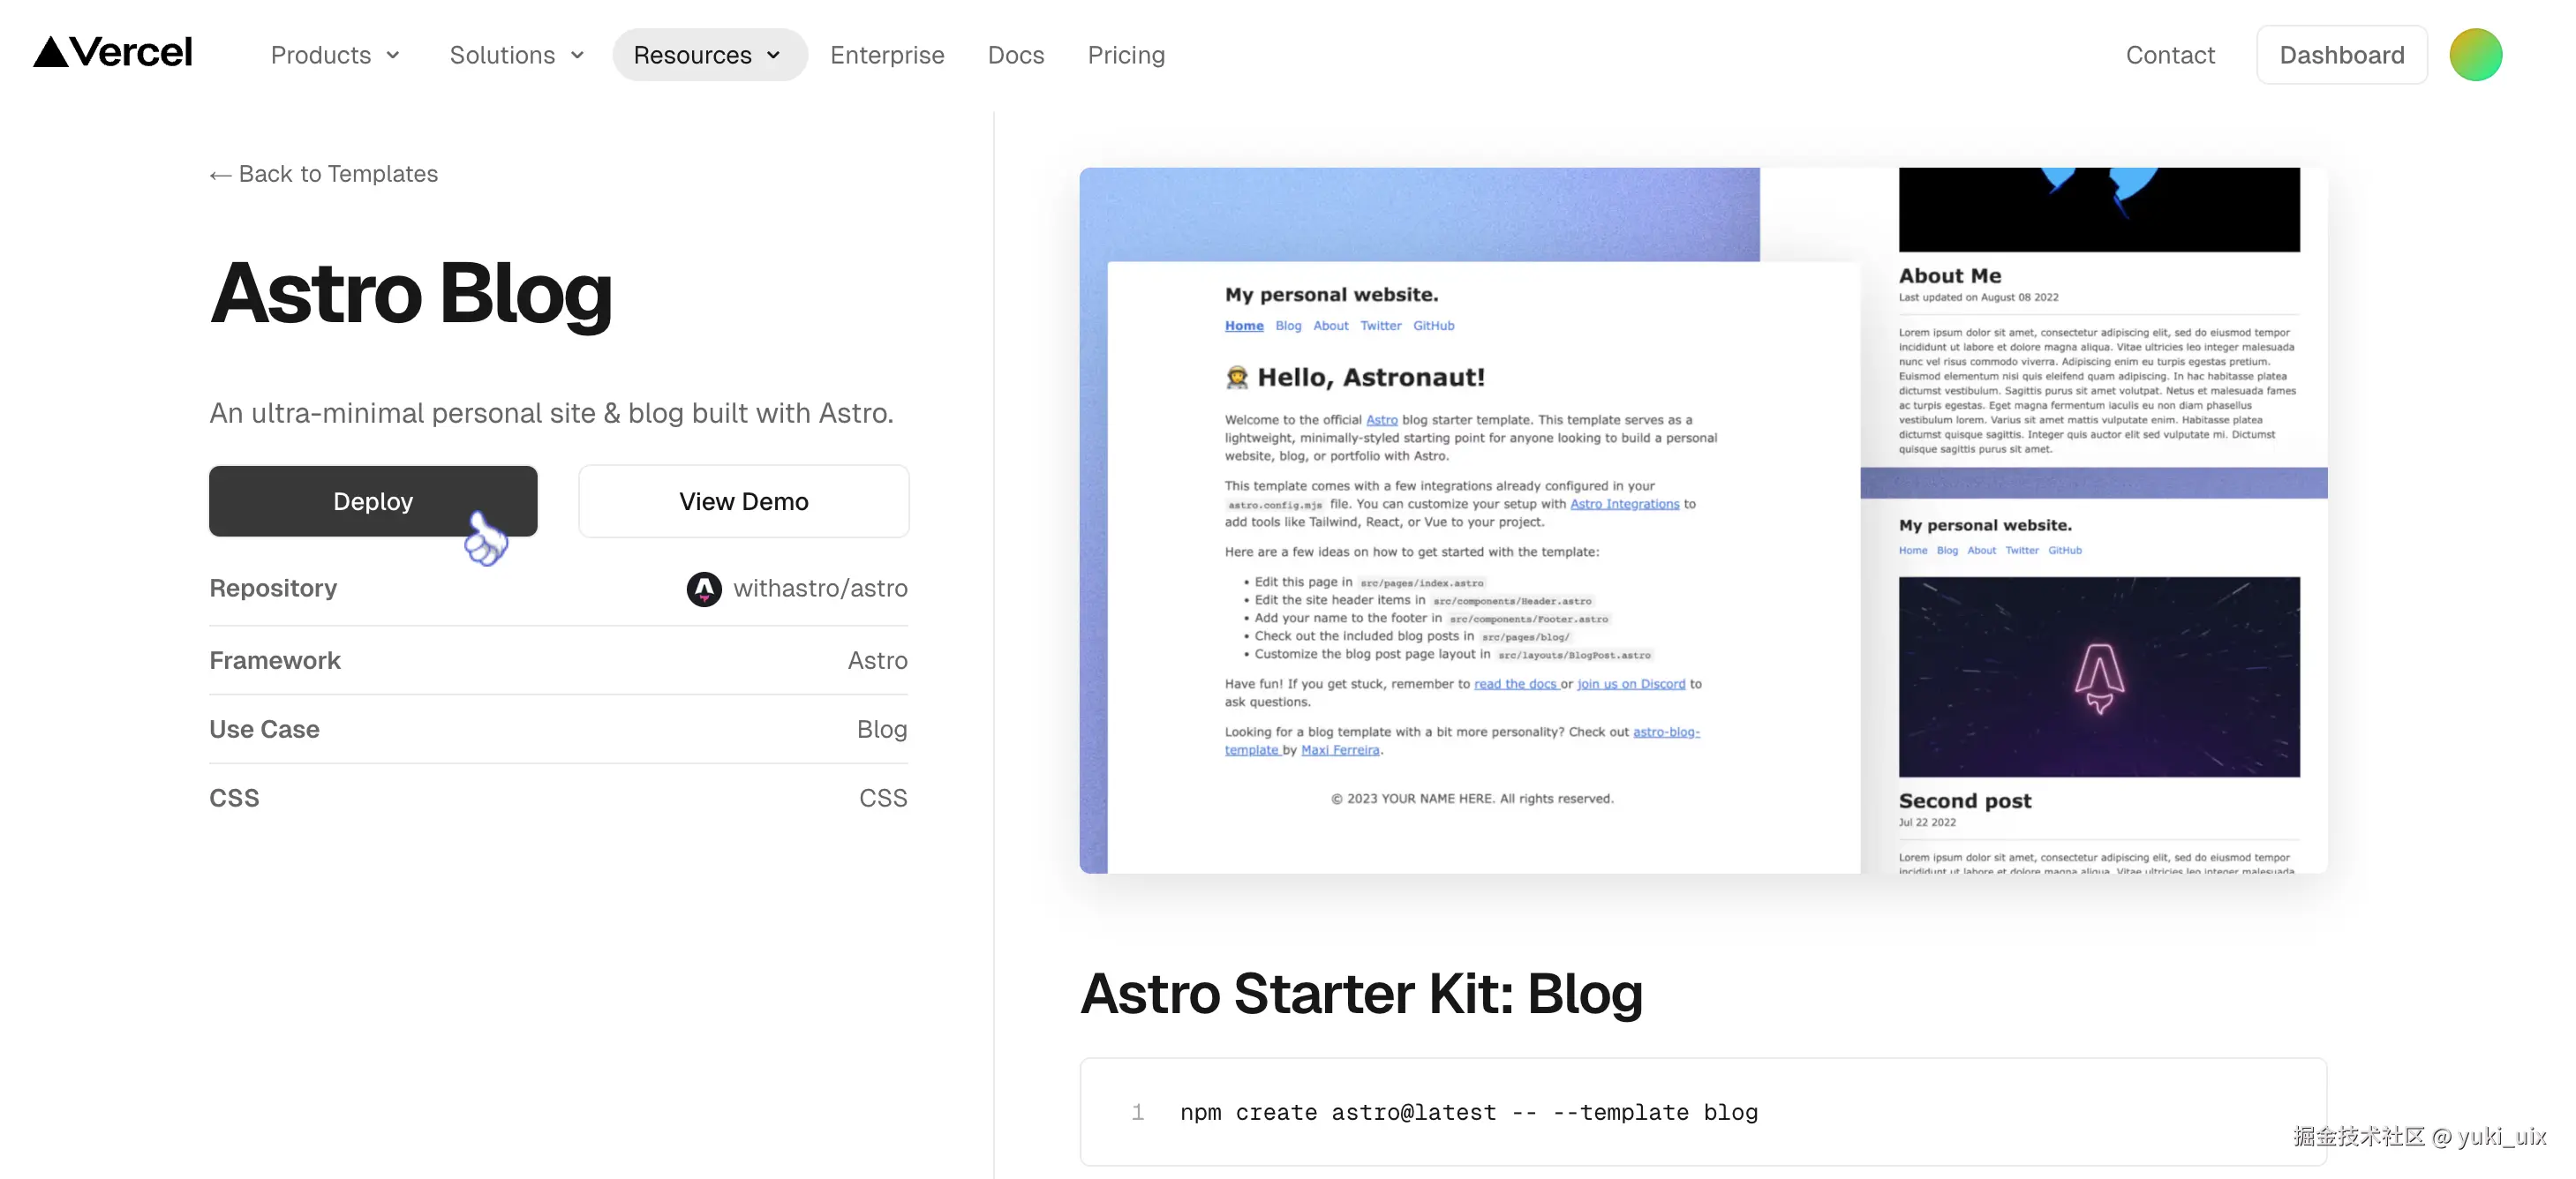View the template demo
Screen dimensions: 2576x1179
744,501
